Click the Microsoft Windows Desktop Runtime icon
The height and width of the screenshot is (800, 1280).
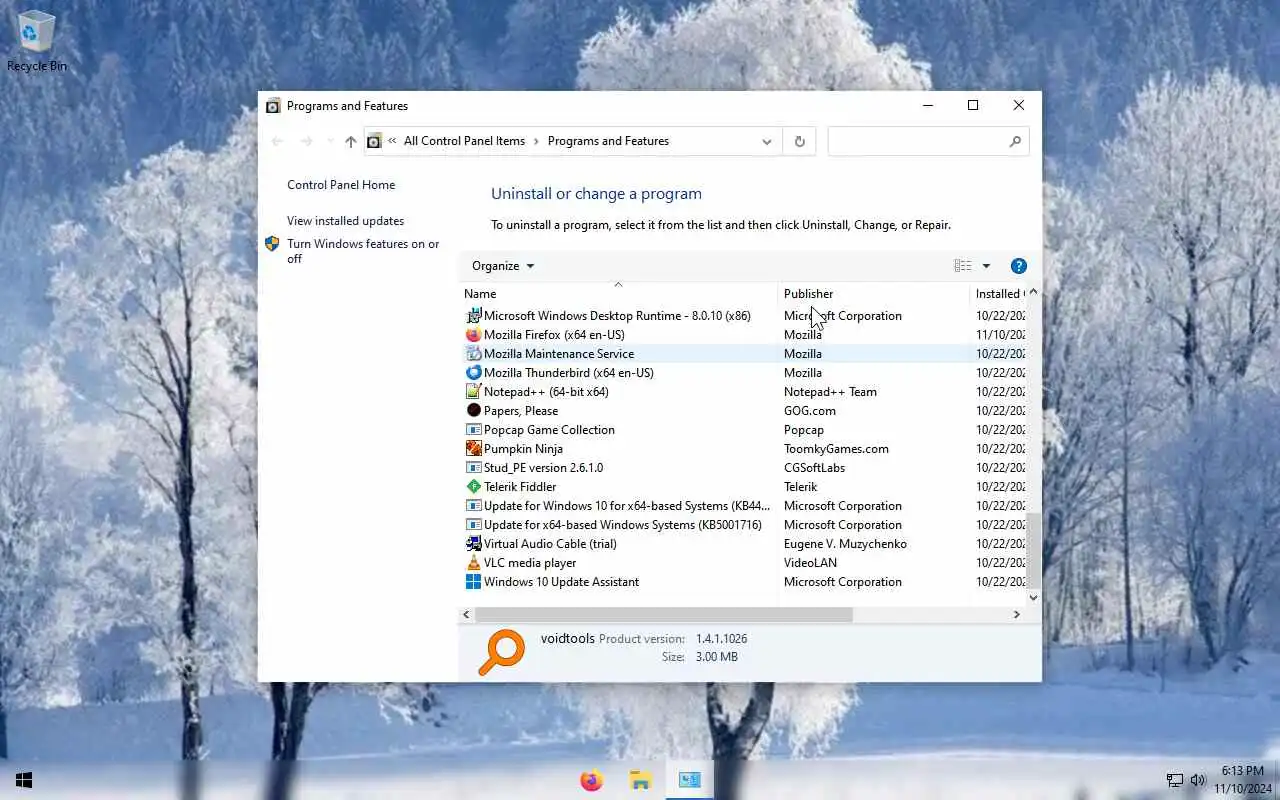coord(474,316)
